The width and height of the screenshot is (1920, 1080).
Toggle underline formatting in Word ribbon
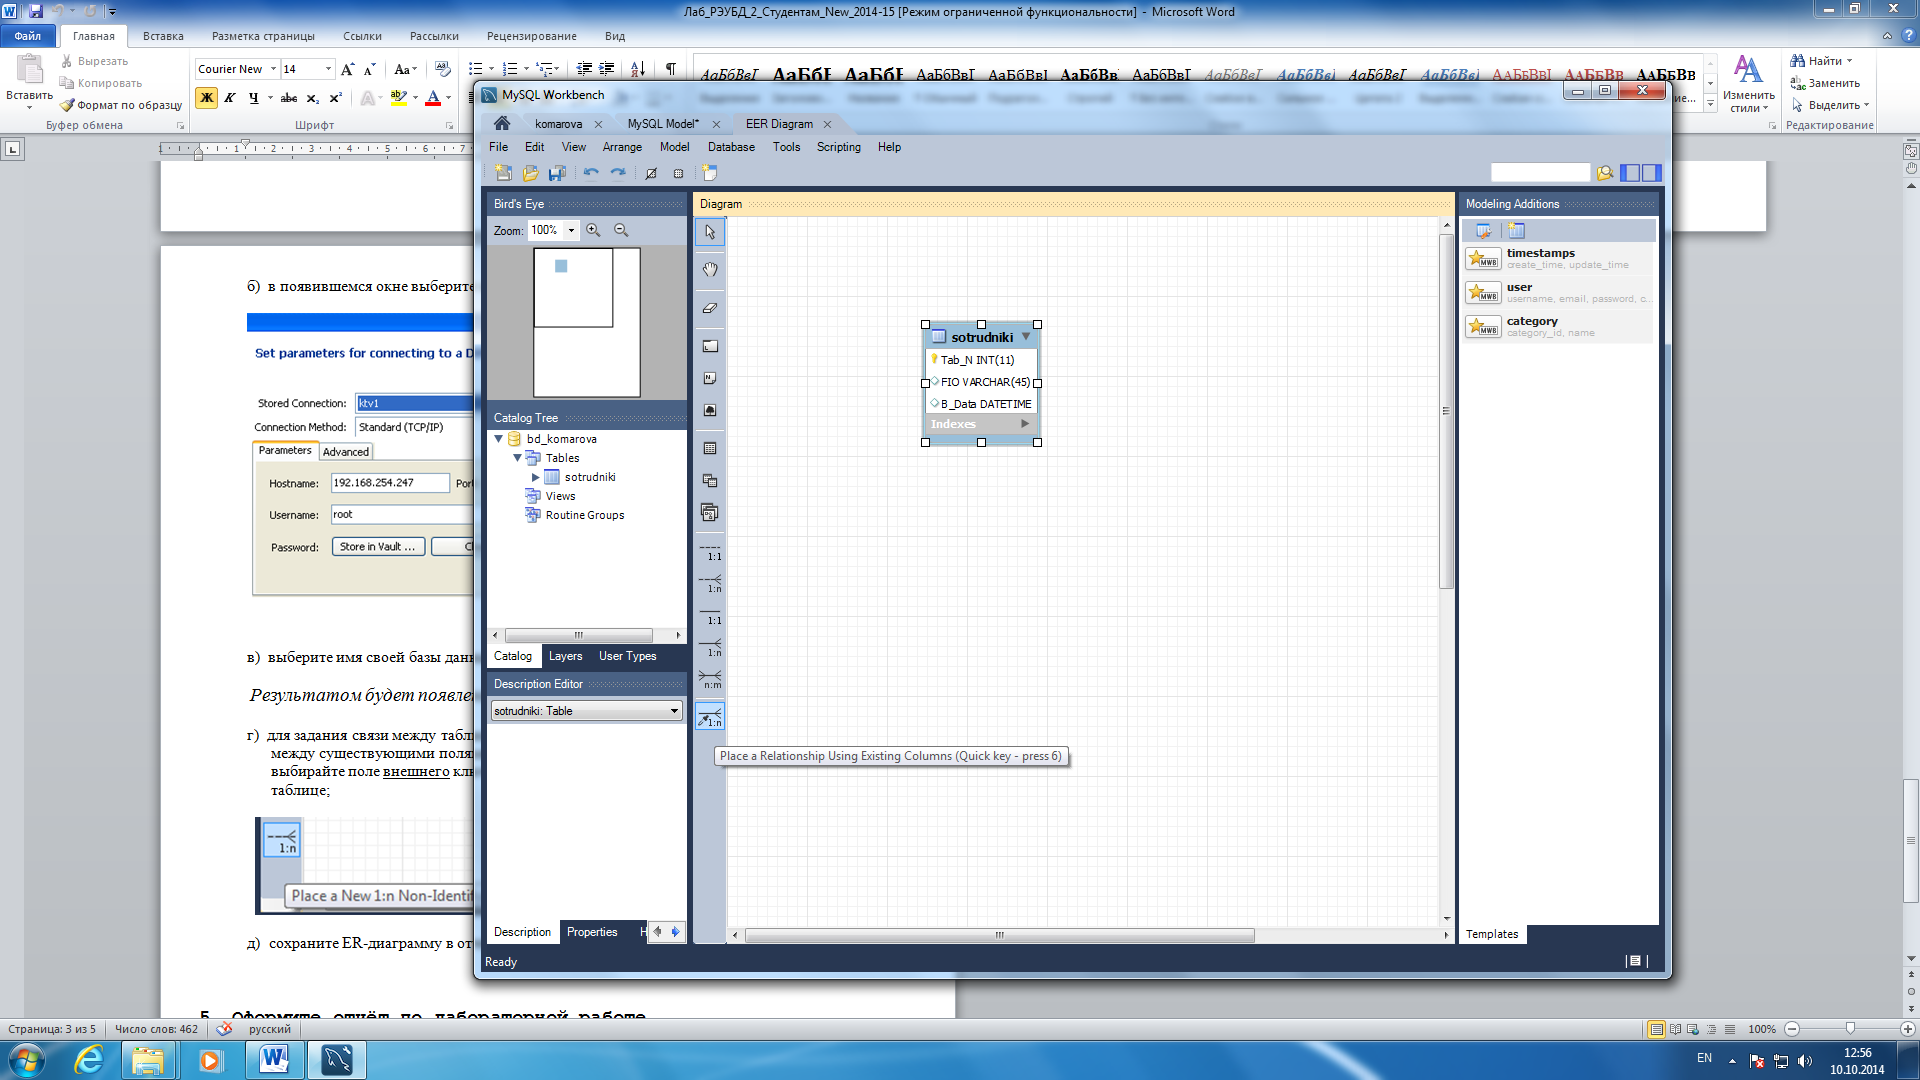253,98
